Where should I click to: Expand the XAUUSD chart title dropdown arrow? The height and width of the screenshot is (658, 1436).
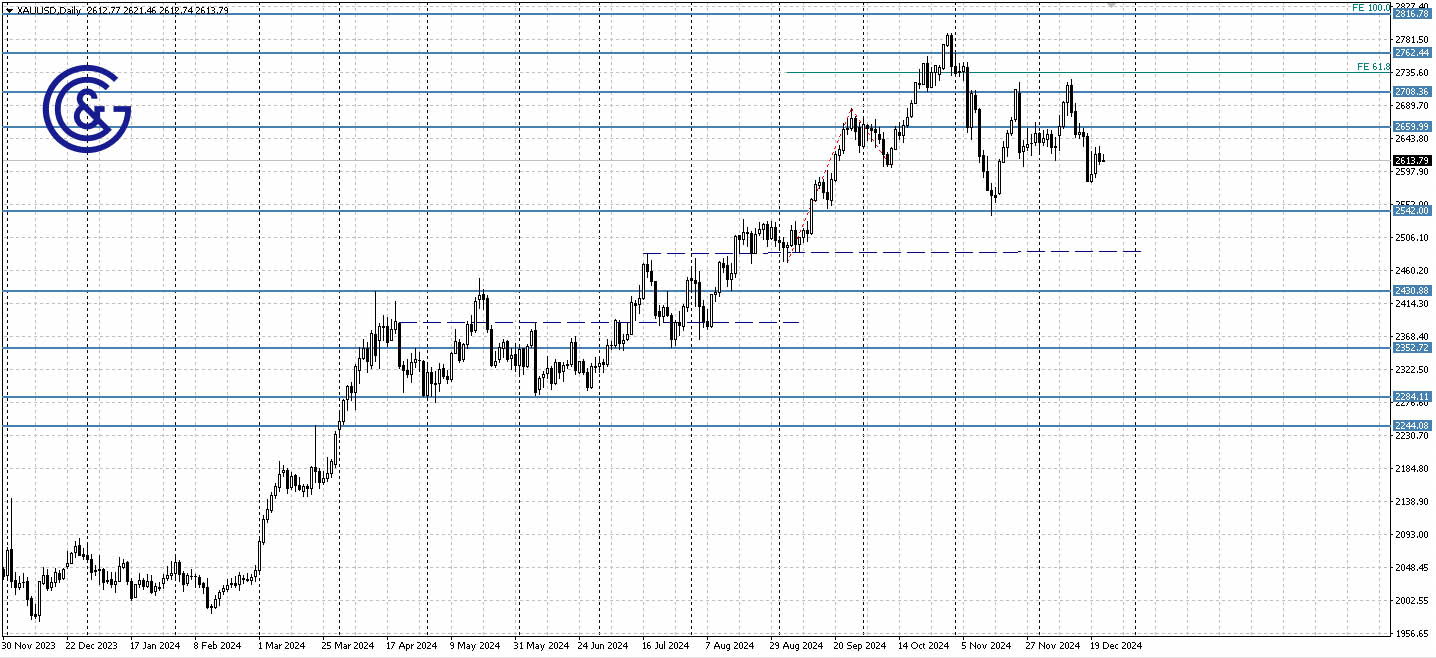(8, 7)
